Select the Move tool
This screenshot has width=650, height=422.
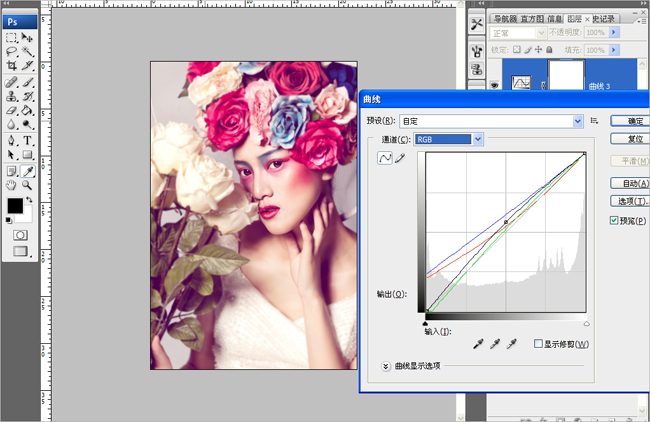click(27, 38)
